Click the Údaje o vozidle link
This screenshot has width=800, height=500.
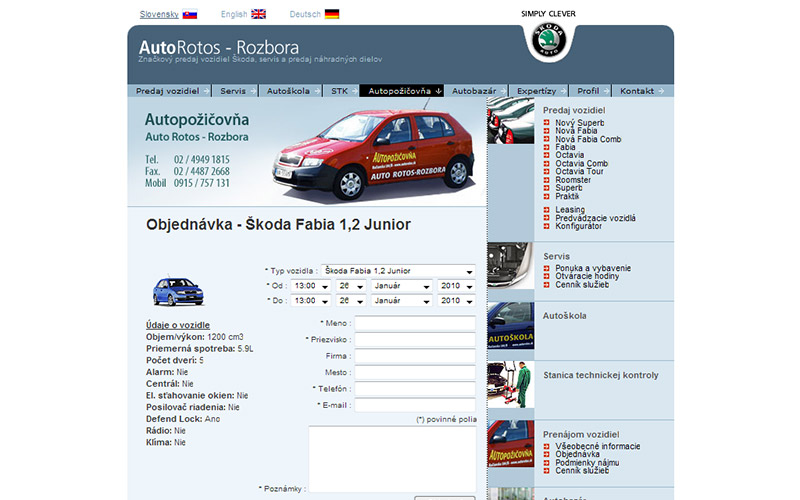click(178, 325)
